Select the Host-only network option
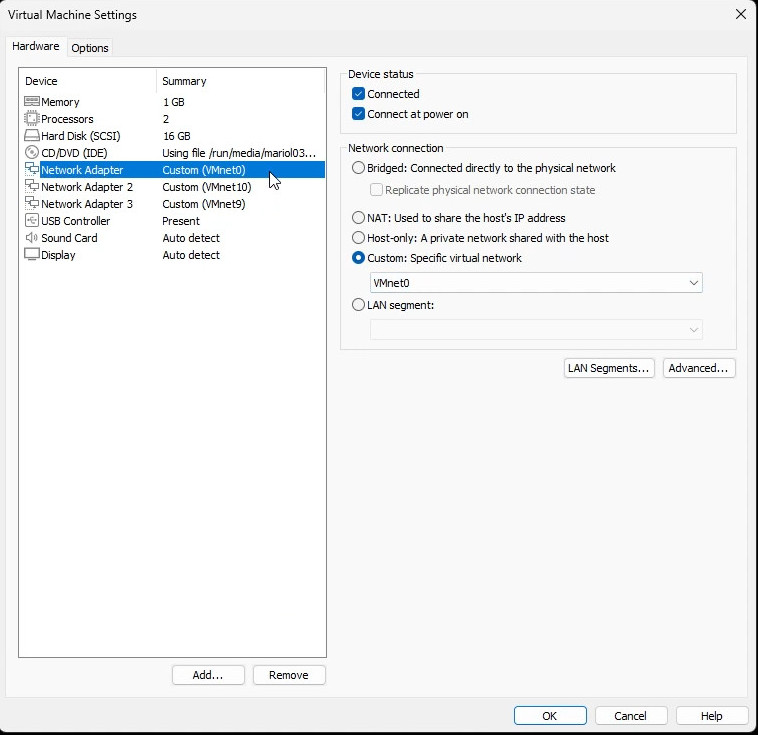 359,238
